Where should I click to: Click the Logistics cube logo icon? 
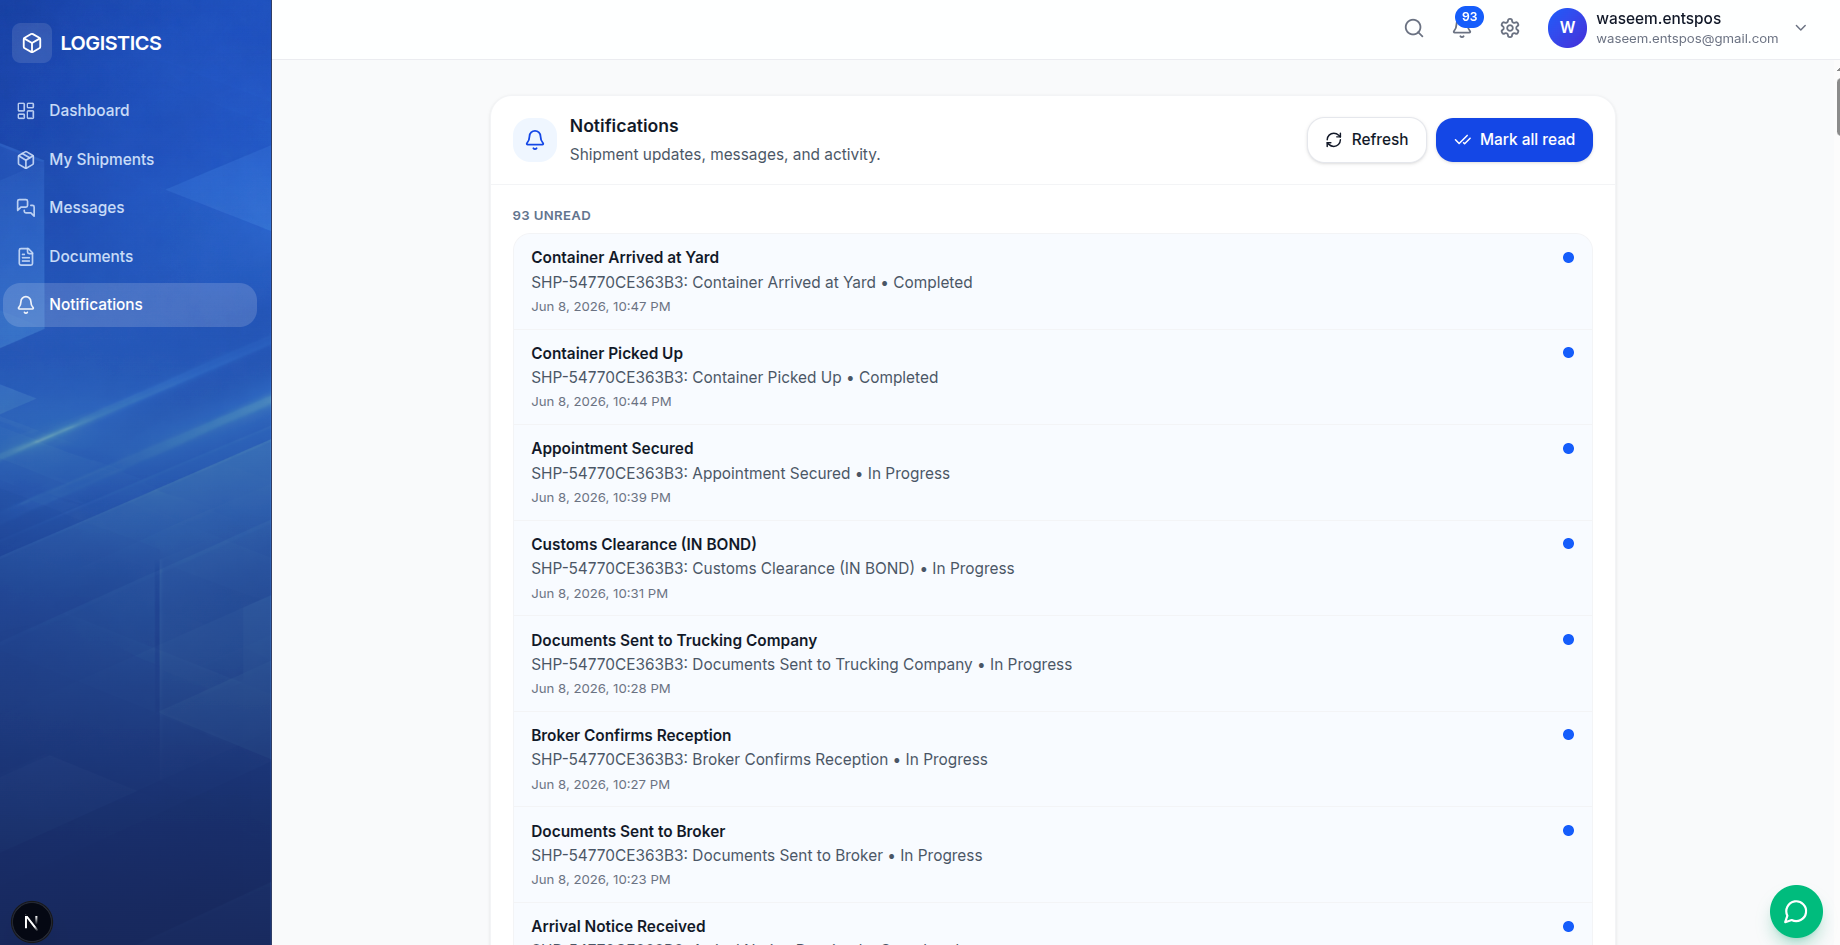32,43
